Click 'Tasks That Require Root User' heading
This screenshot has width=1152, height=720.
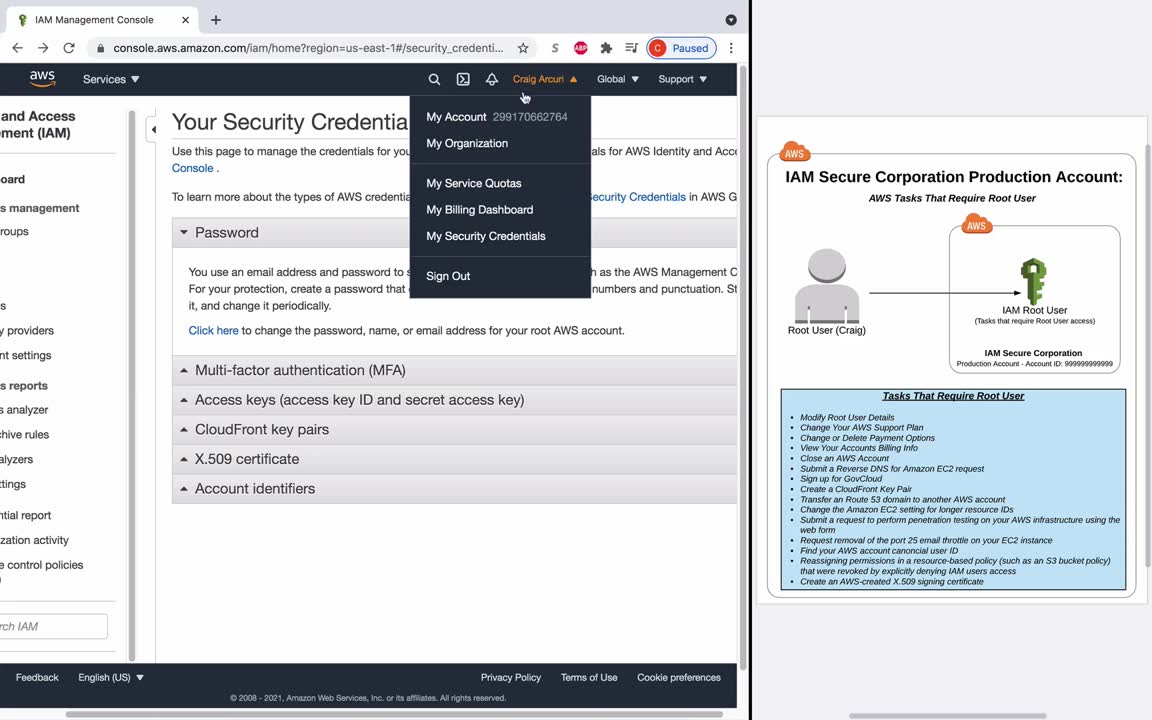click(953, 396)
